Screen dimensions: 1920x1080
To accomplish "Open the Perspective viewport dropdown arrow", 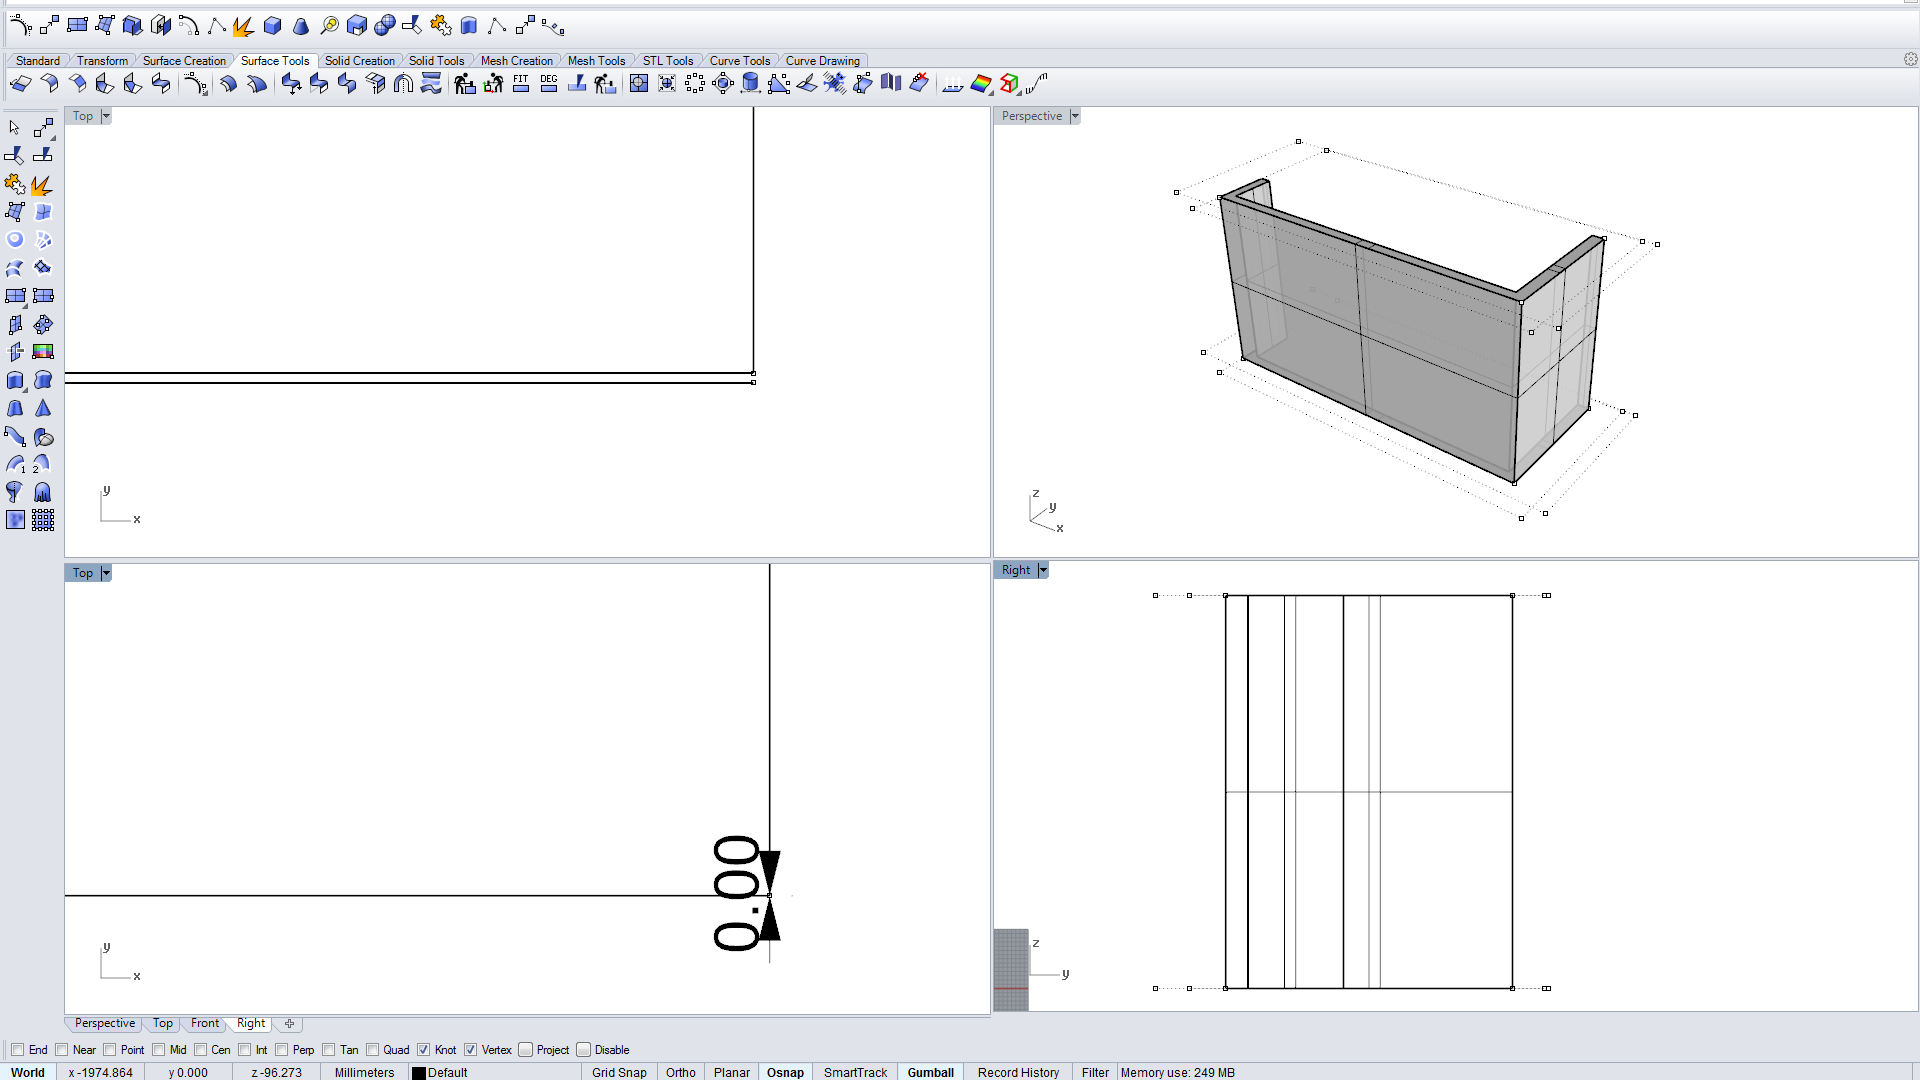I will 1075,116.
